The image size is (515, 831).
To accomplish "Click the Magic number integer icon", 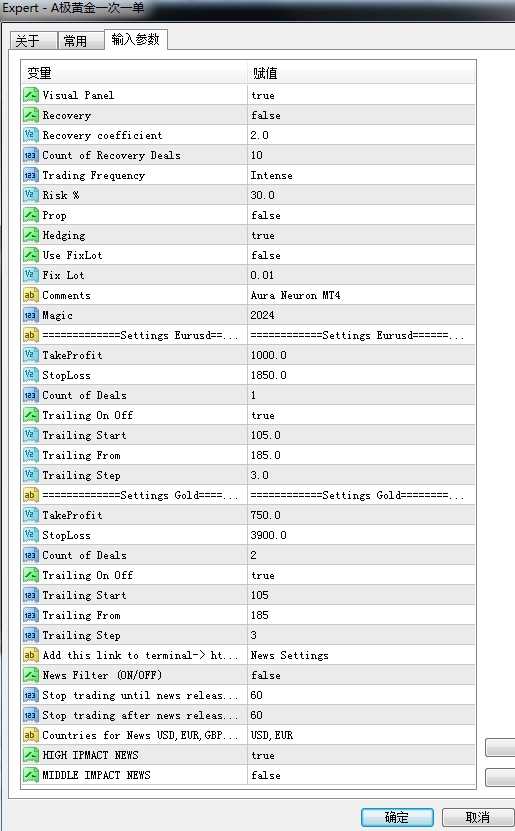I will [31, 315].
